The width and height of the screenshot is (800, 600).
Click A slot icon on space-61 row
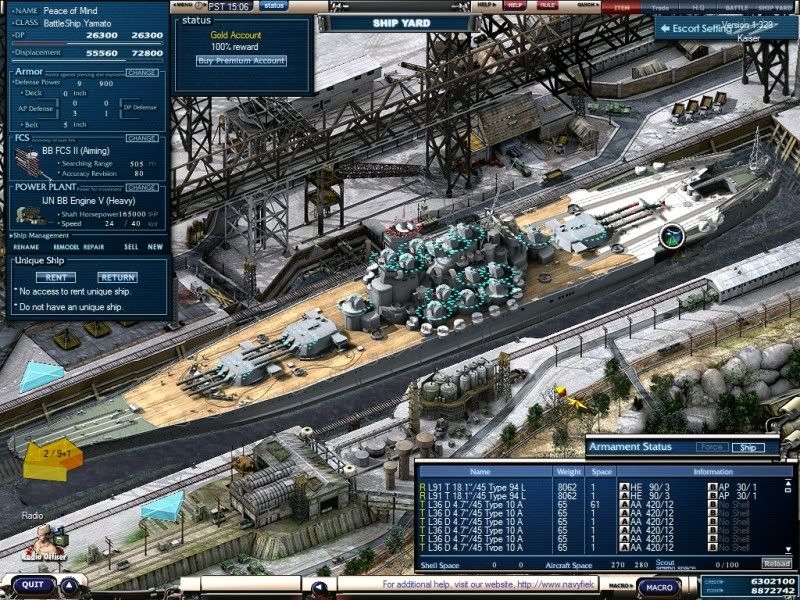click(x=624, y=505)
